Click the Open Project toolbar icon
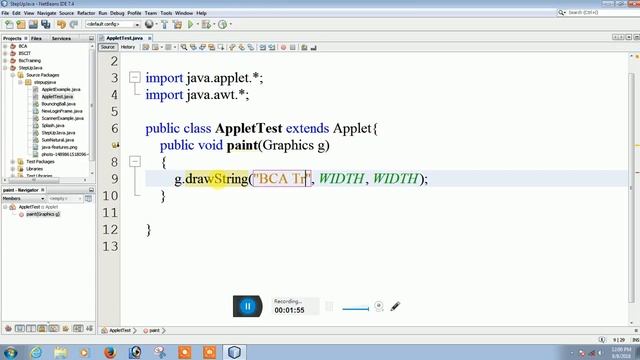The image size is (640, 360). point(33,24)
